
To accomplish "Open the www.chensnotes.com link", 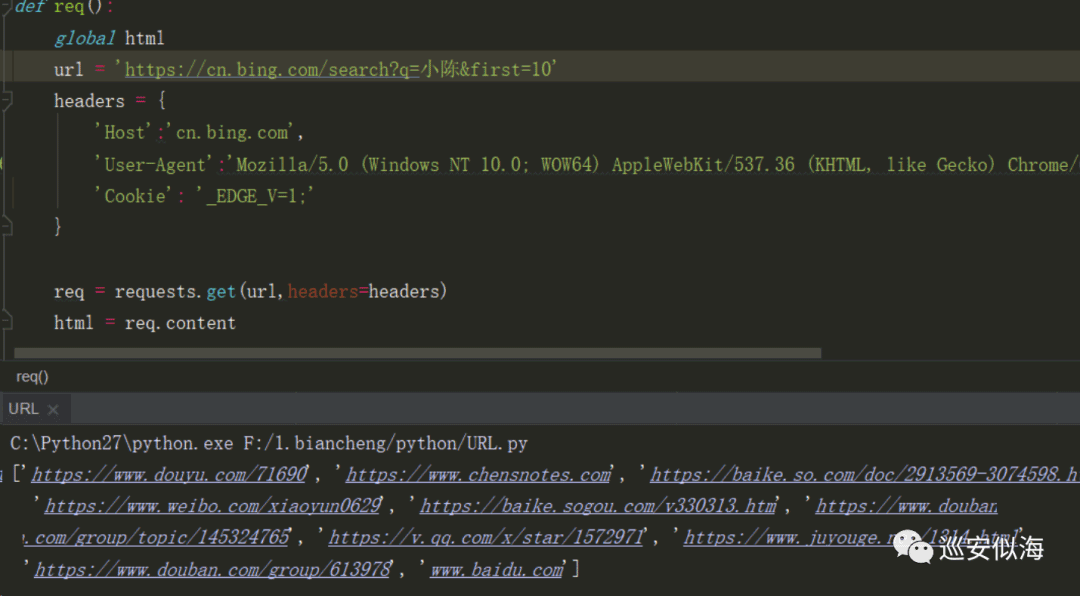I will tap(478, 475).
